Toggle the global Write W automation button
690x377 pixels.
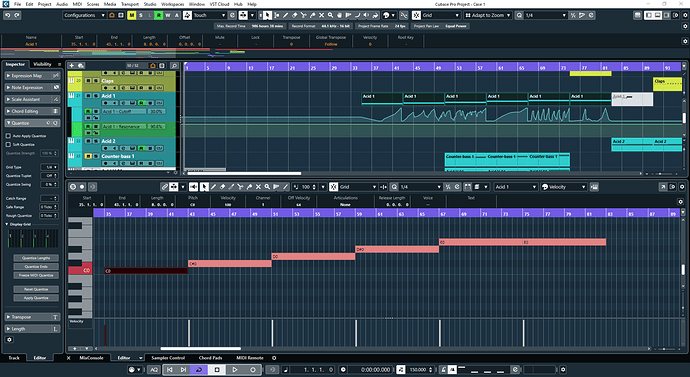168,15
